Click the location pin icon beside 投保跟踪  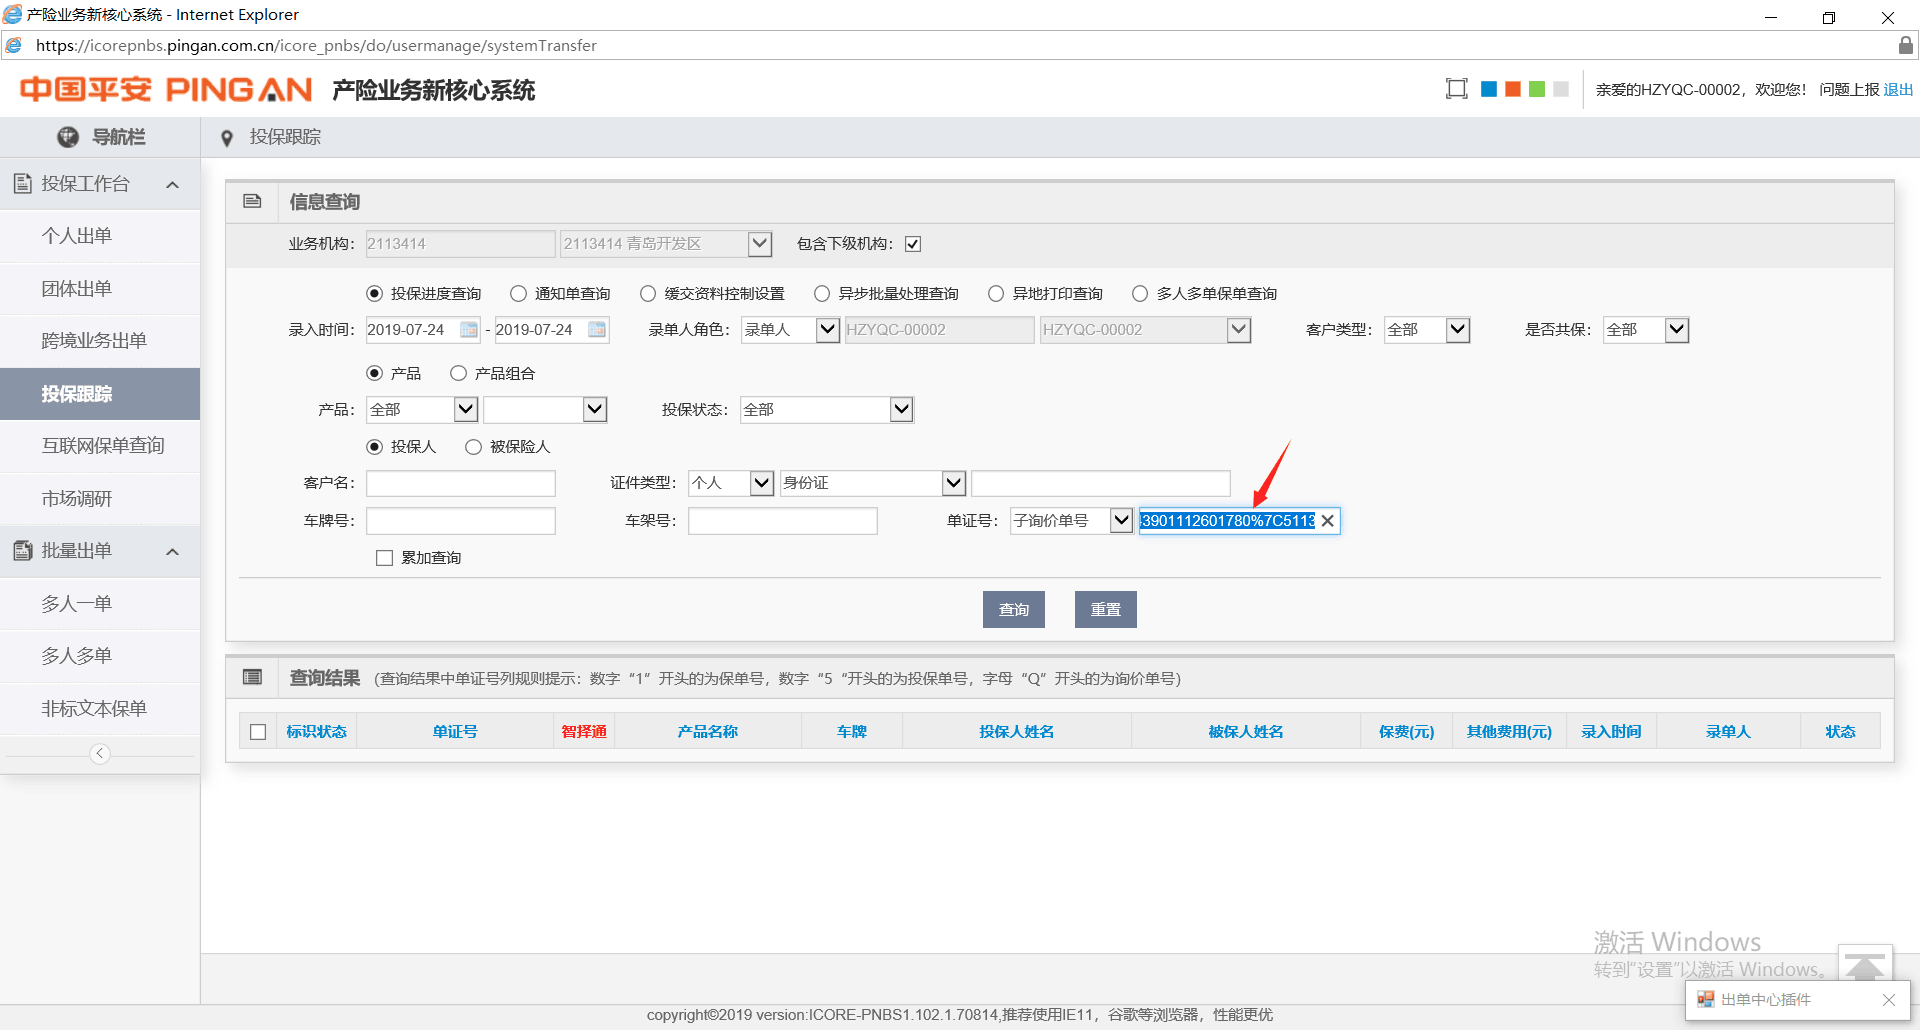(227, 138)
